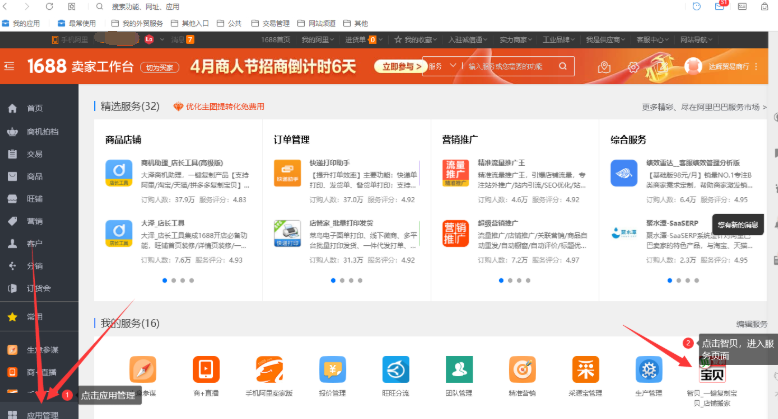The image size is (778, 419).
Task: Open 精准流量推广王 service card
Action: [x=515, y=181]
